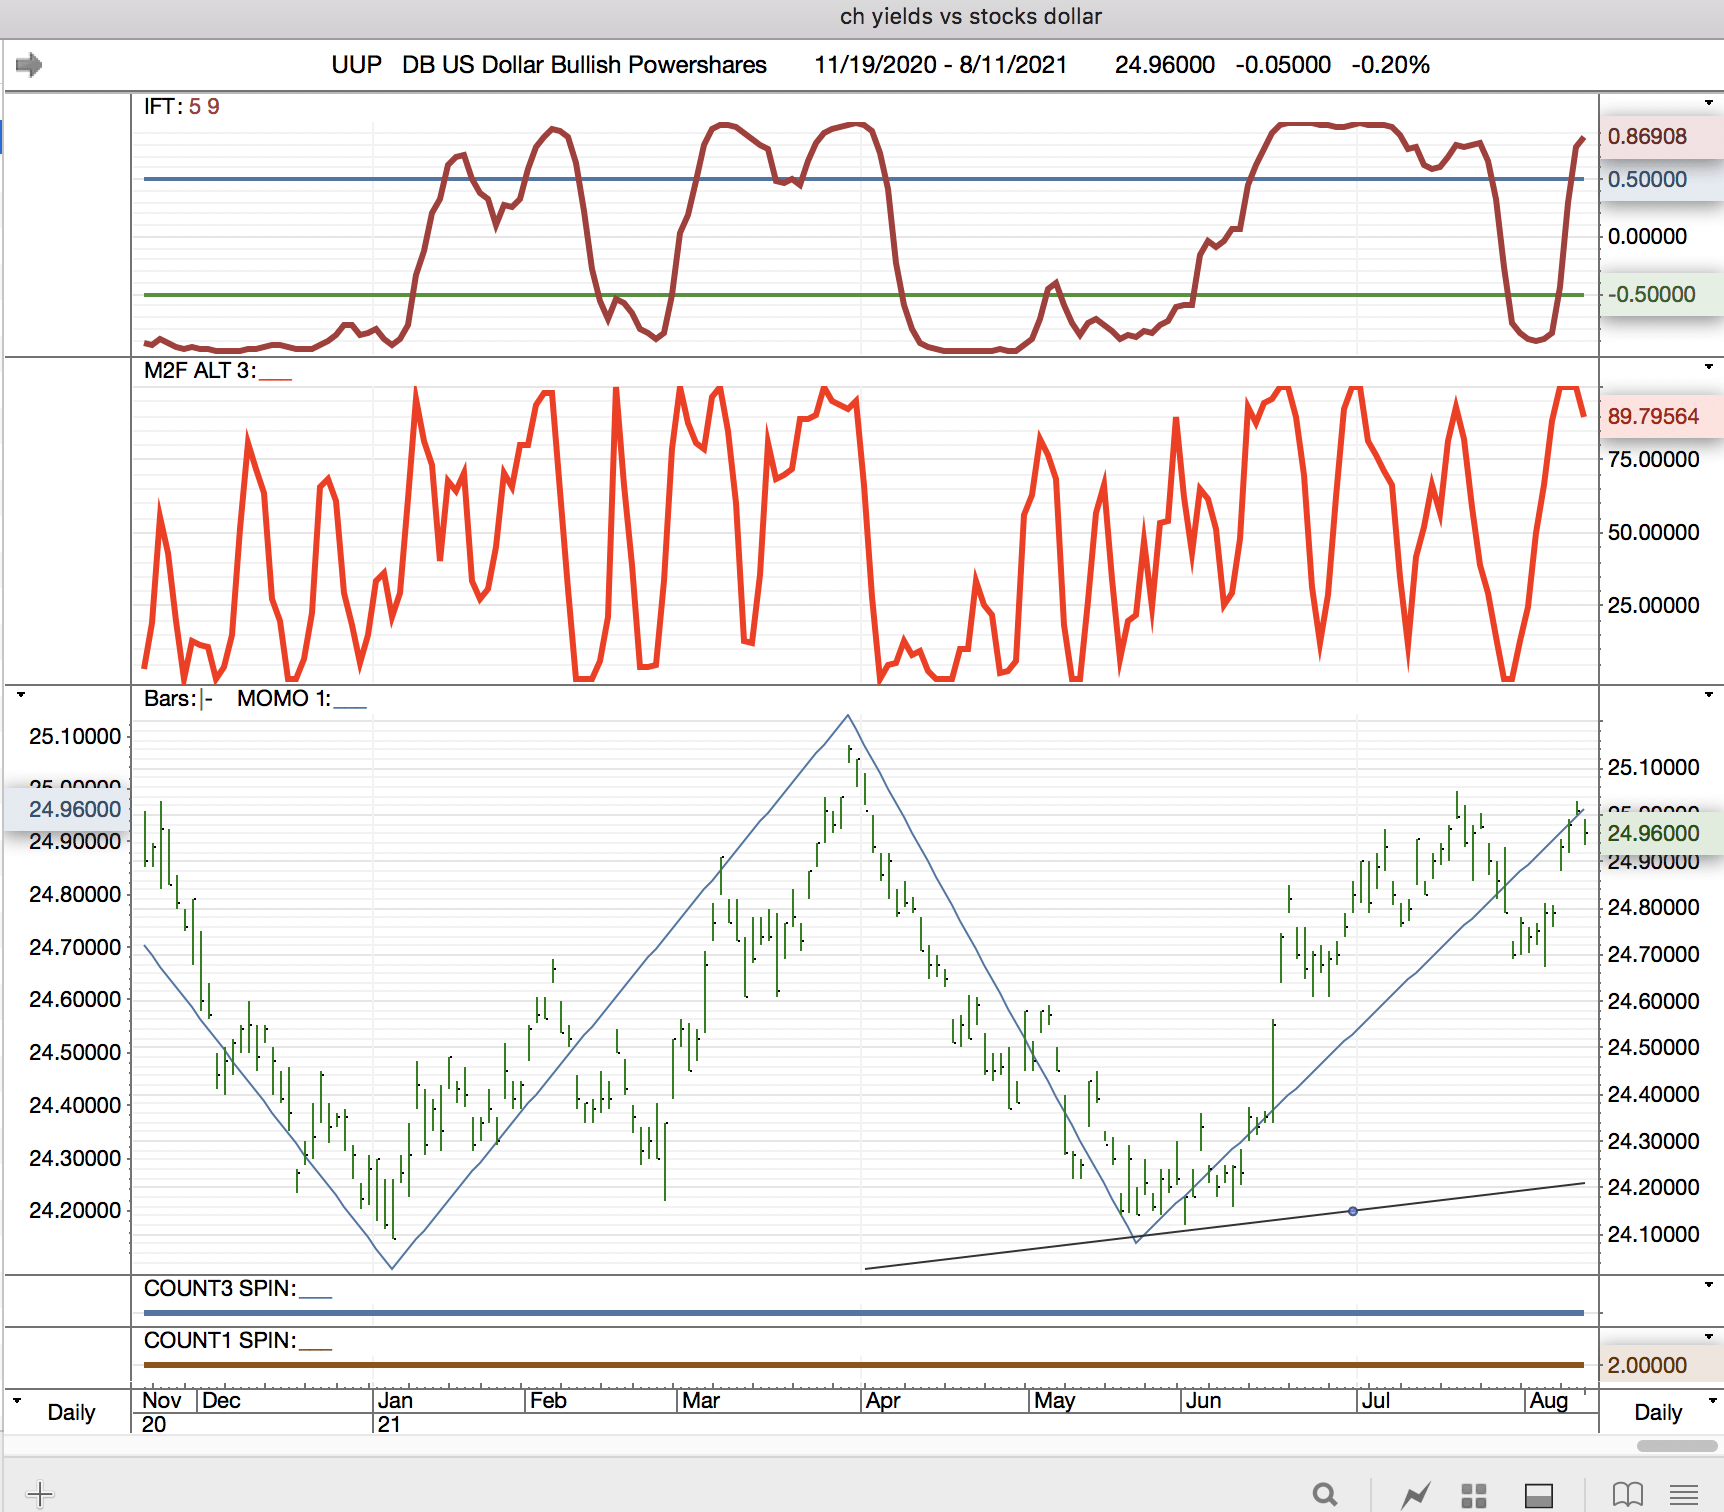Open the left Daily timeframe dropdown triangle

pos(17,1401)
